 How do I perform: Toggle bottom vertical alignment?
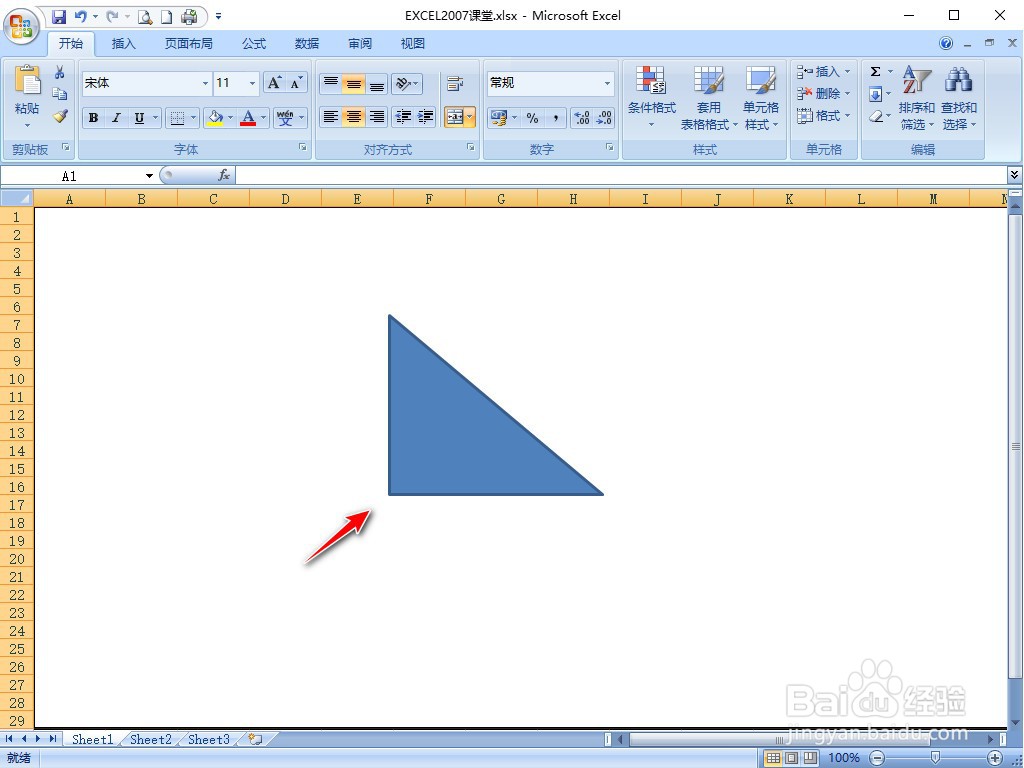376,83
